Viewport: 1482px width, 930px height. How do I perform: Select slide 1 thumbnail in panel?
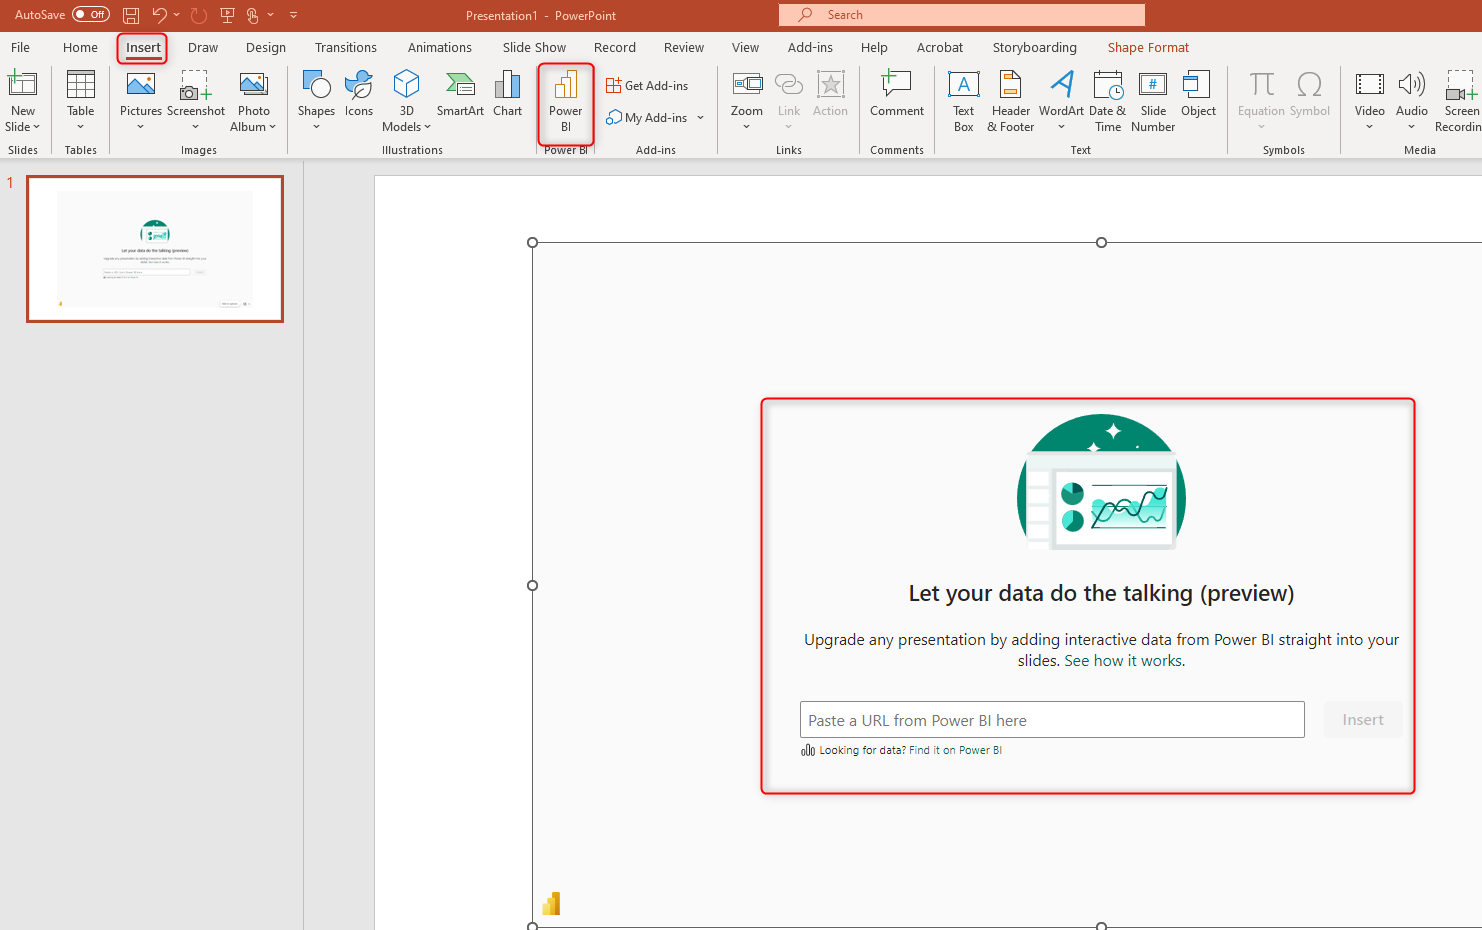point(155,249)
